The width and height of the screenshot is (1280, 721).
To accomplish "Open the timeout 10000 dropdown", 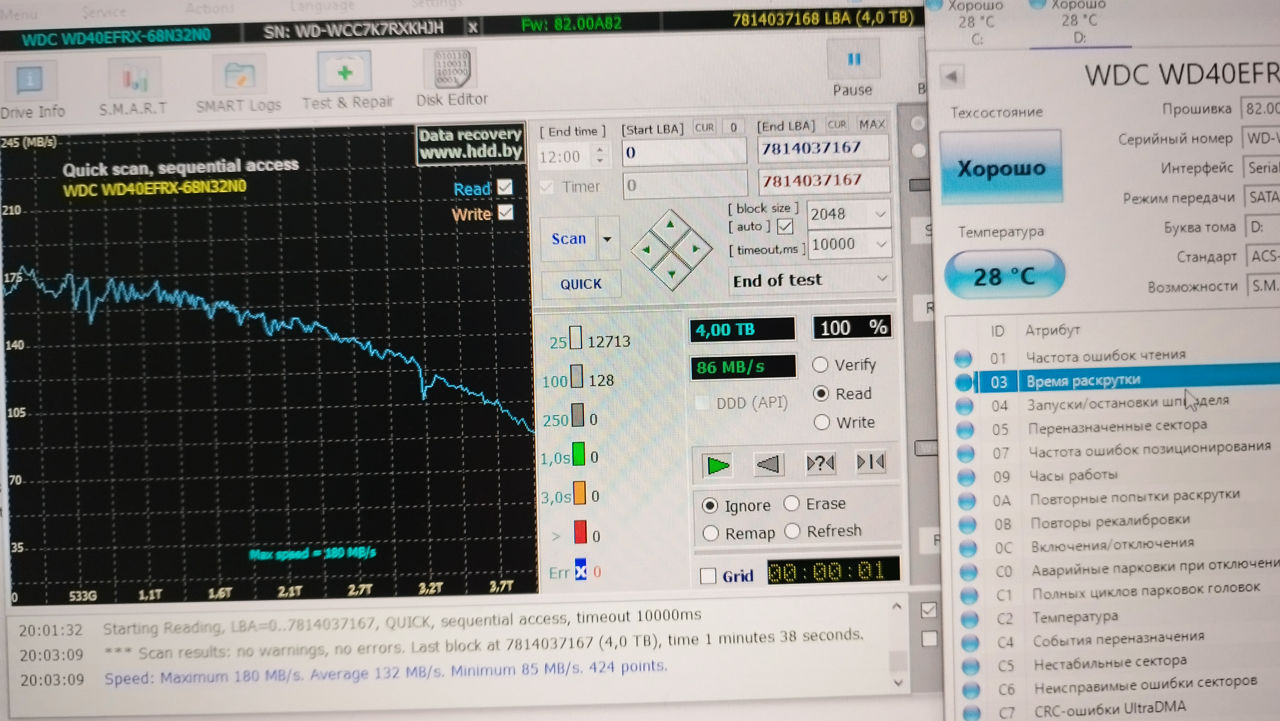I will pos(881,244).
